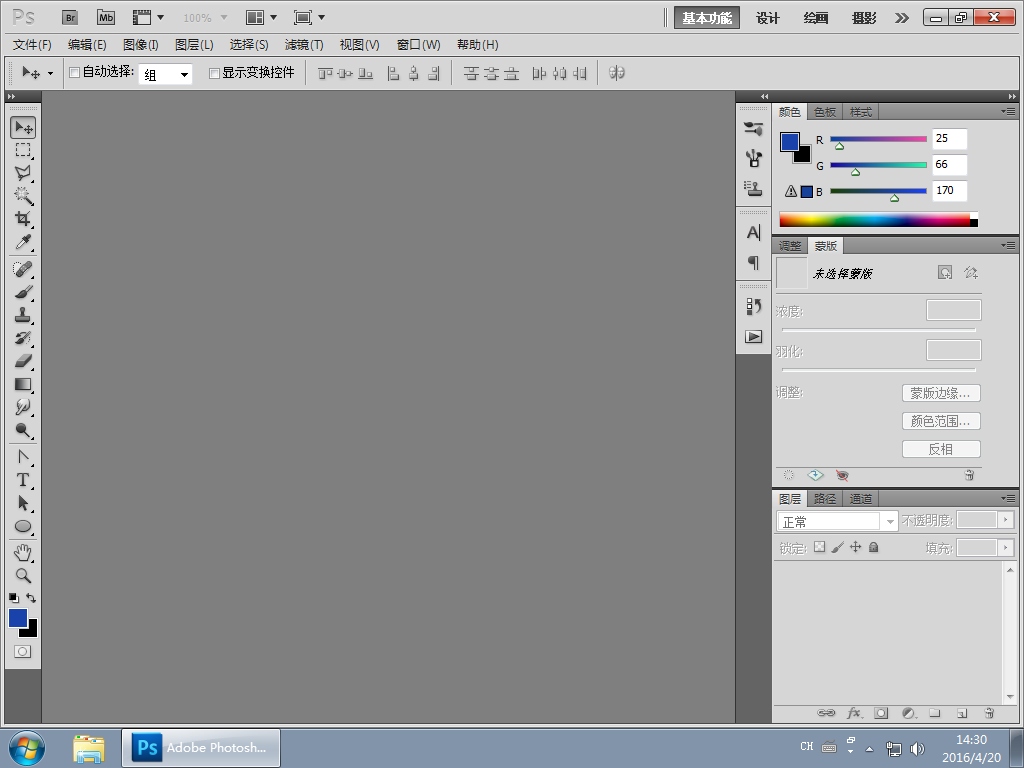The image size is (1024, 768).
Task: Click the 颜色范围... button
Action: click(x=941, y=421)
